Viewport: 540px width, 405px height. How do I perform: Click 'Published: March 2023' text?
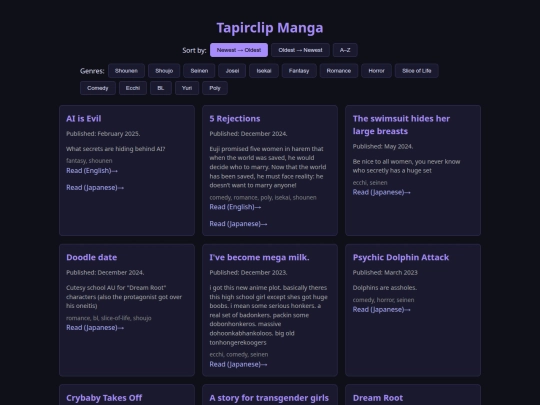pyautogui.click(x=385, y=272)
